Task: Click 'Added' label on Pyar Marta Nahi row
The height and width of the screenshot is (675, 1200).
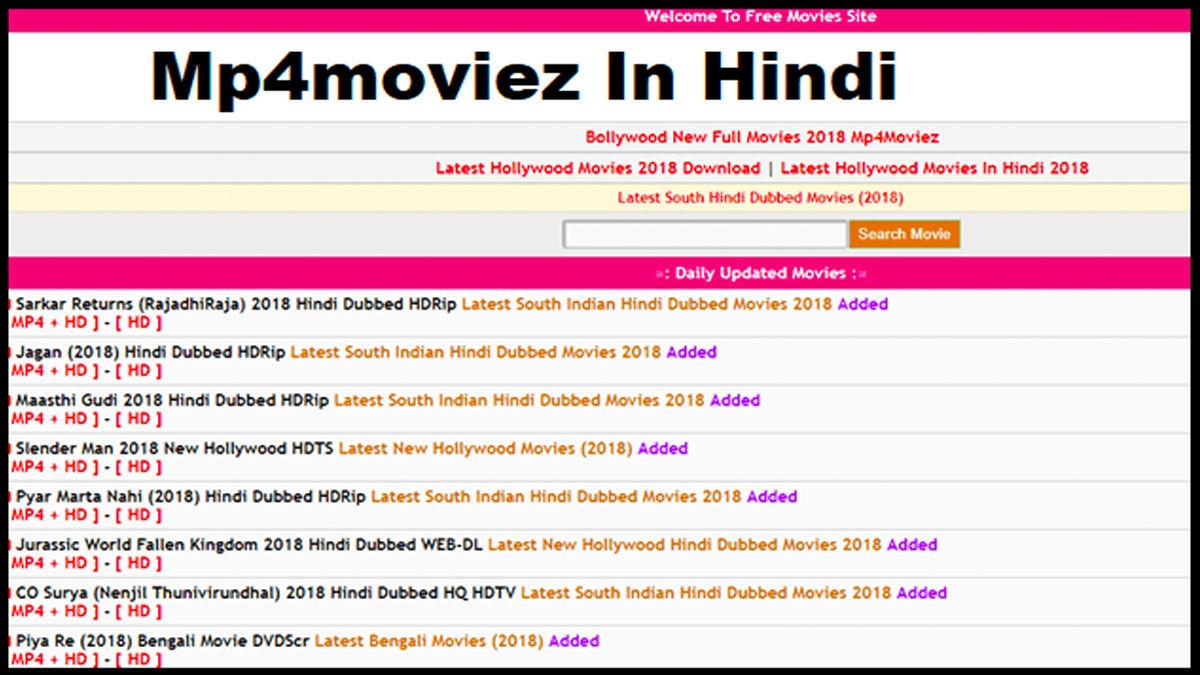Action: [x=772, y=497]
